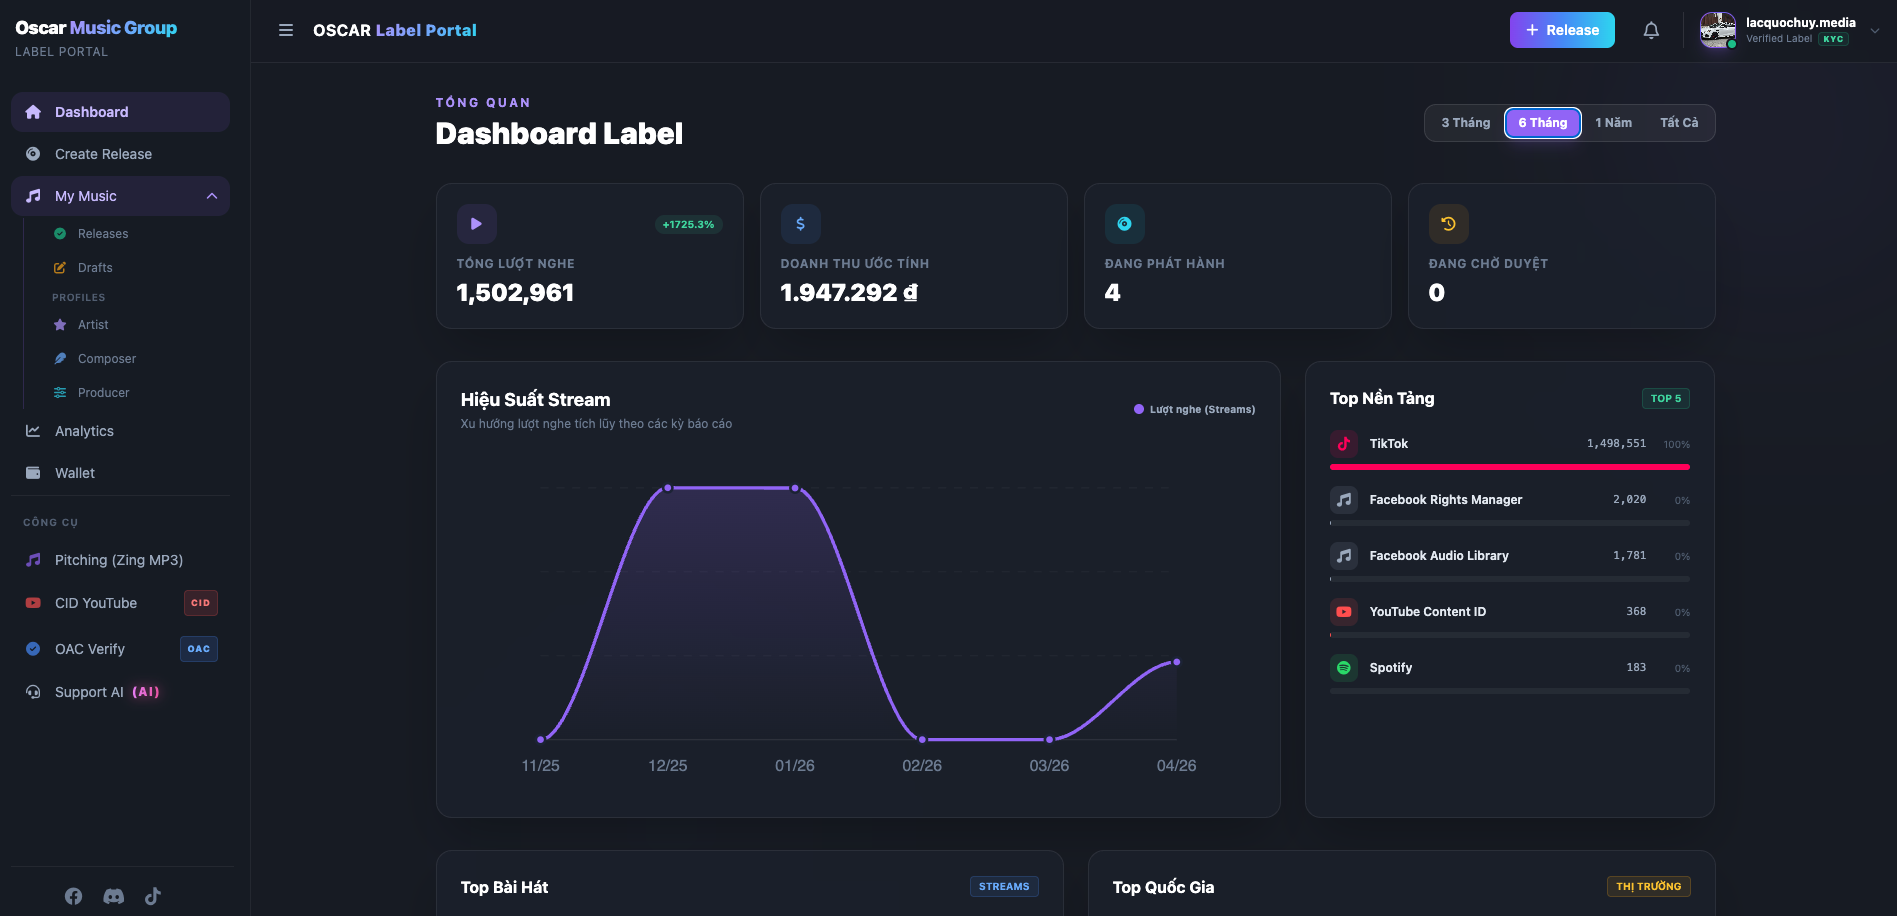Click the 12/25 data point on chart
1897x916 pixels.
668,488
